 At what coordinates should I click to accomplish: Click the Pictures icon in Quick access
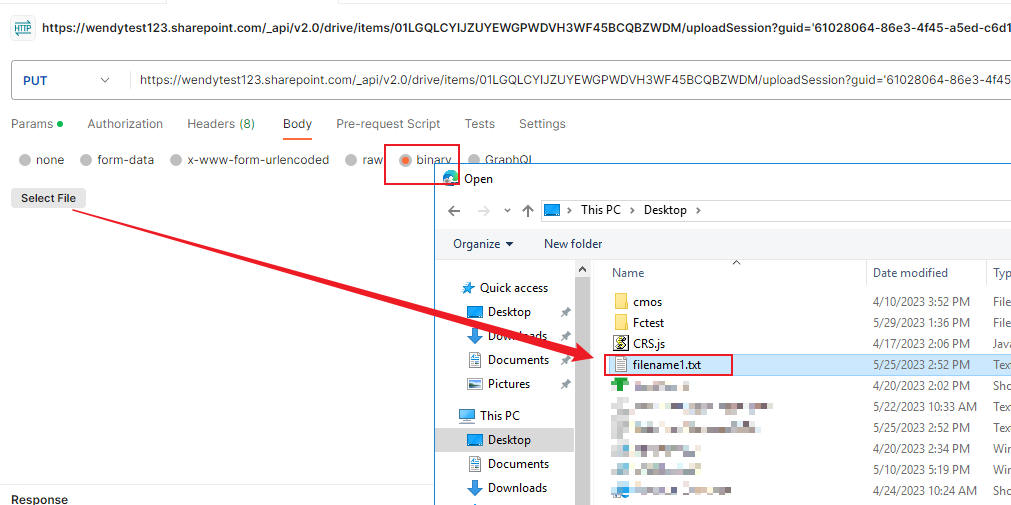(x=475, y=384)
